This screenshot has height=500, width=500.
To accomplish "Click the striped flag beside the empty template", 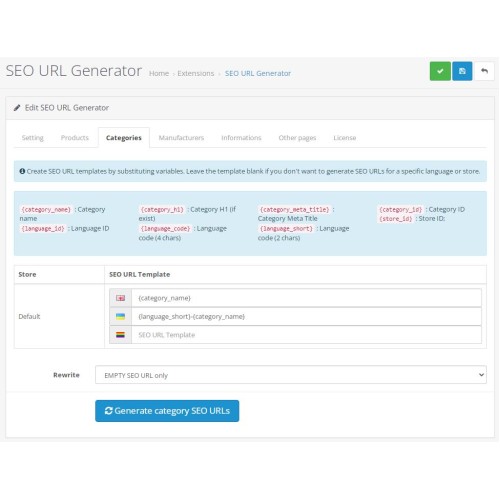I will 120,335.
